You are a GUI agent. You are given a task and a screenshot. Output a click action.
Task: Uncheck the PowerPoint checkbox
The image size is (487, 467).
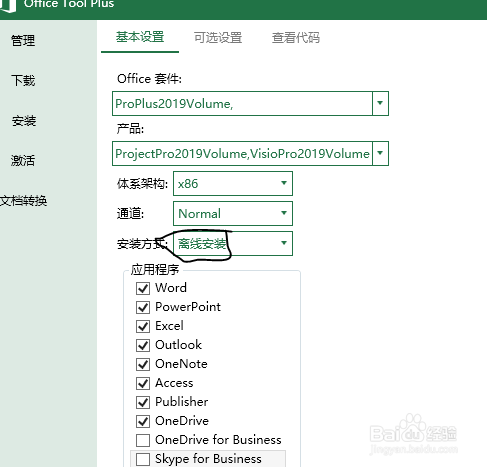click(143, 307)
